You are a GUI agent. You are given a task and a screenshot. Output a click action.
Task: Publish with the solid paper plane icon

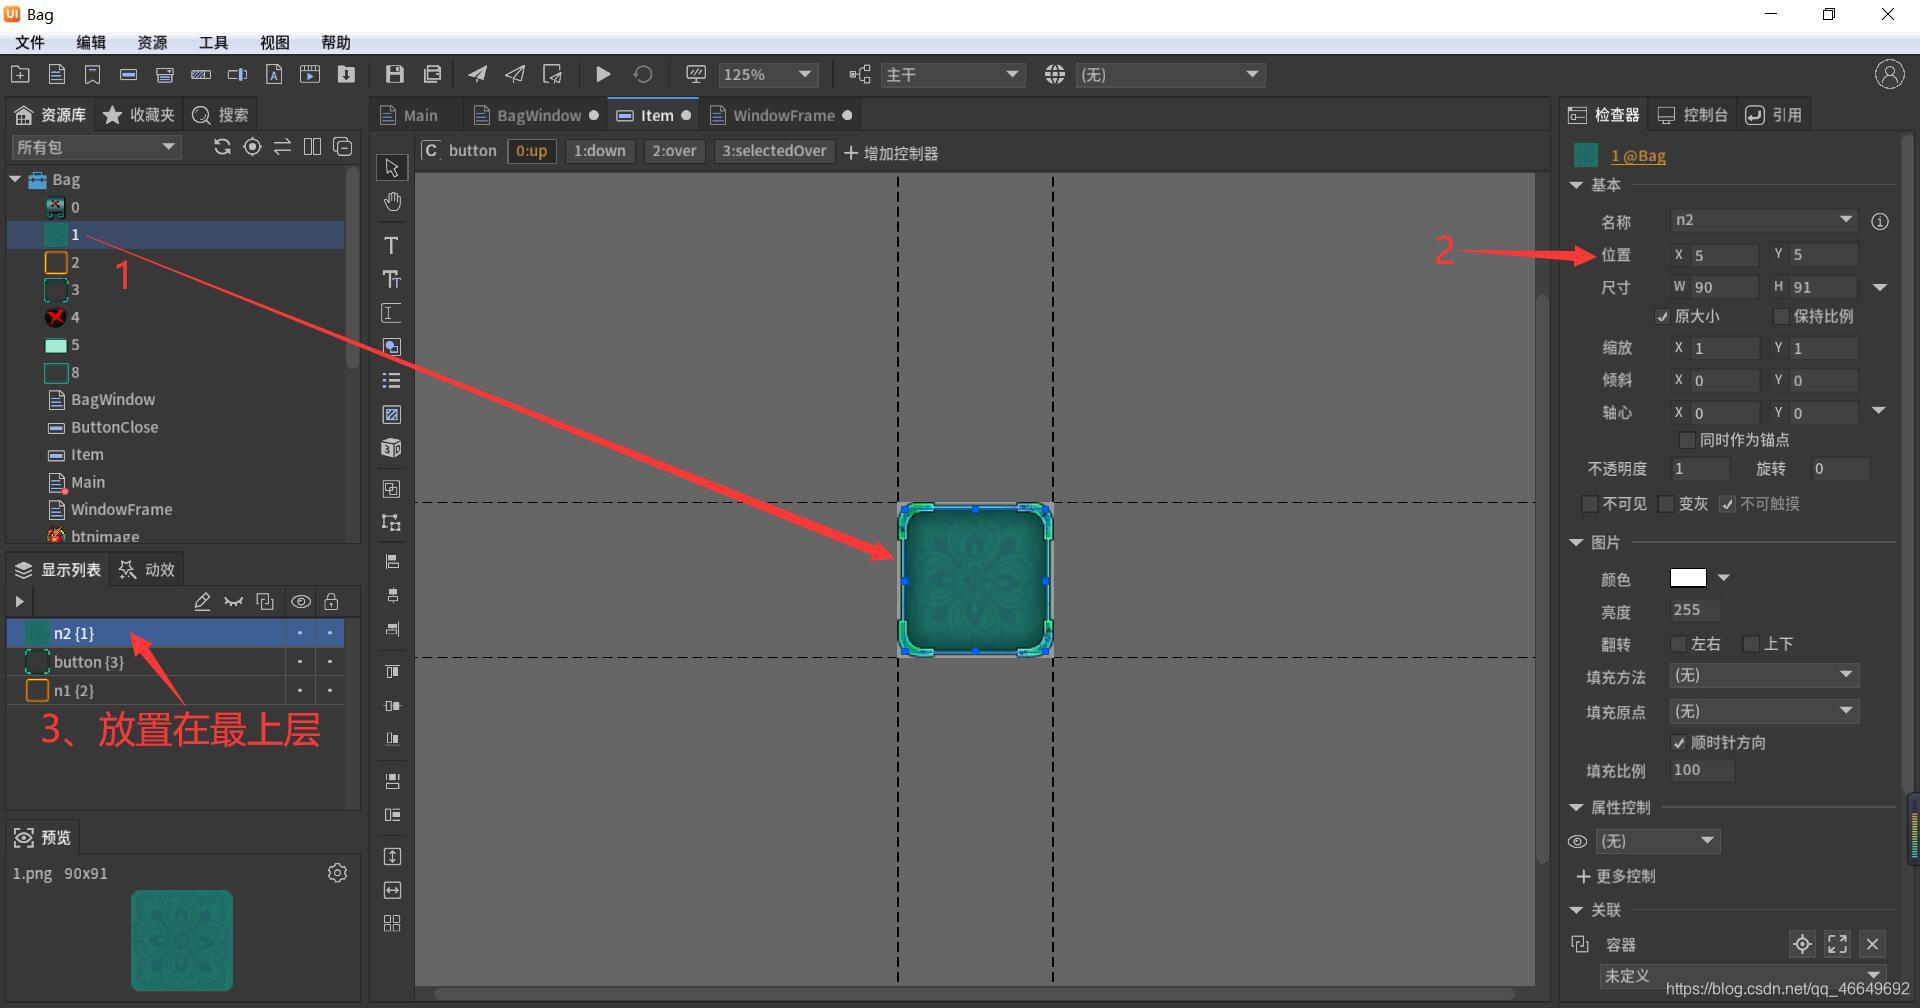[478, 74]
